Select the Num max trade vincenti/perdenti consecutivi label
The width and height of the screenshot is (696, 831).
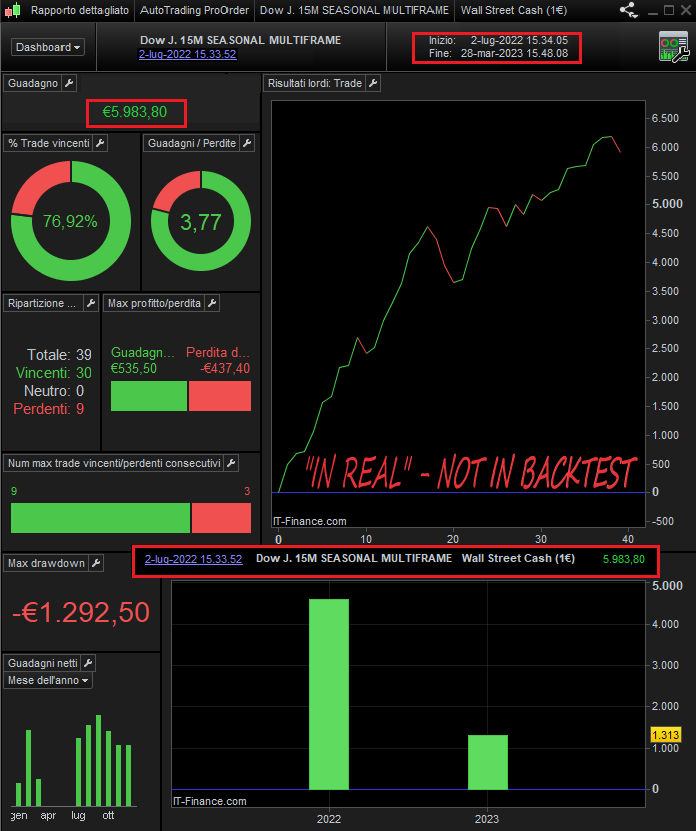(114, 463)
